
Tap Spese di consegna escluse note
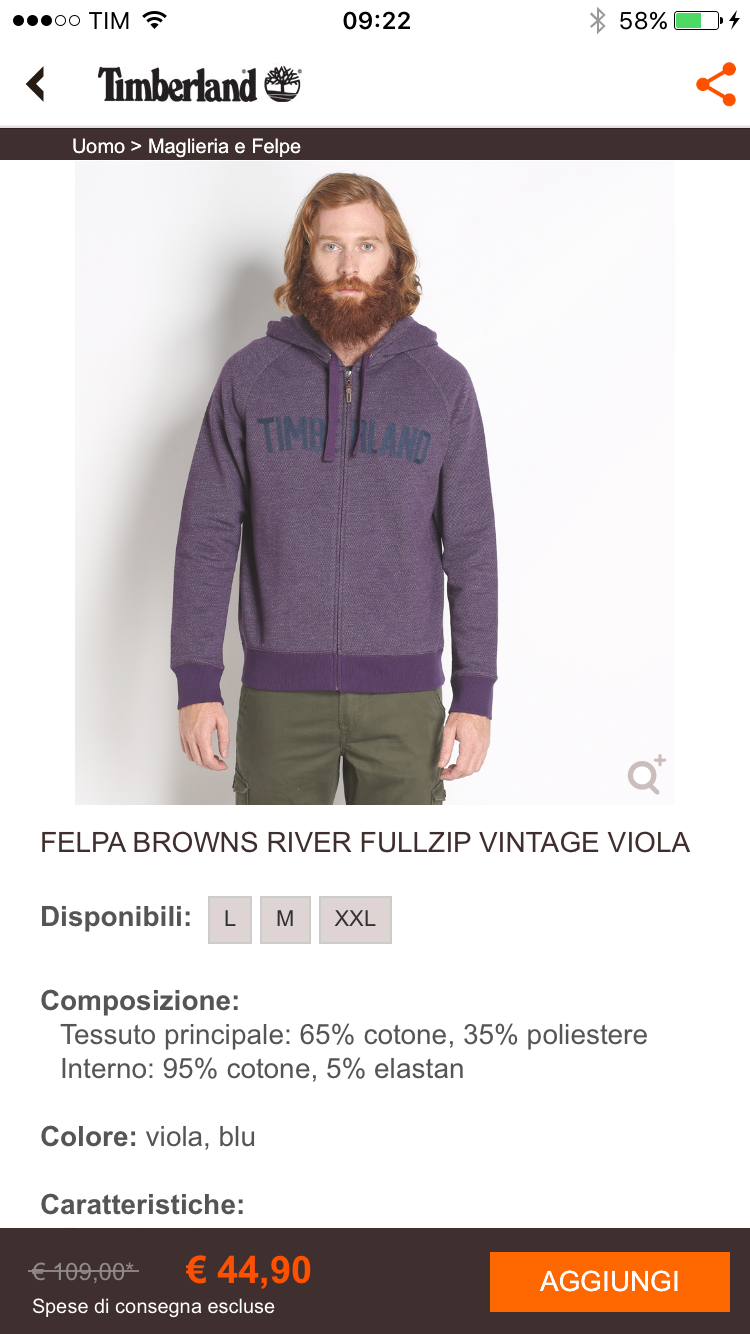(x=153, y=1306)
